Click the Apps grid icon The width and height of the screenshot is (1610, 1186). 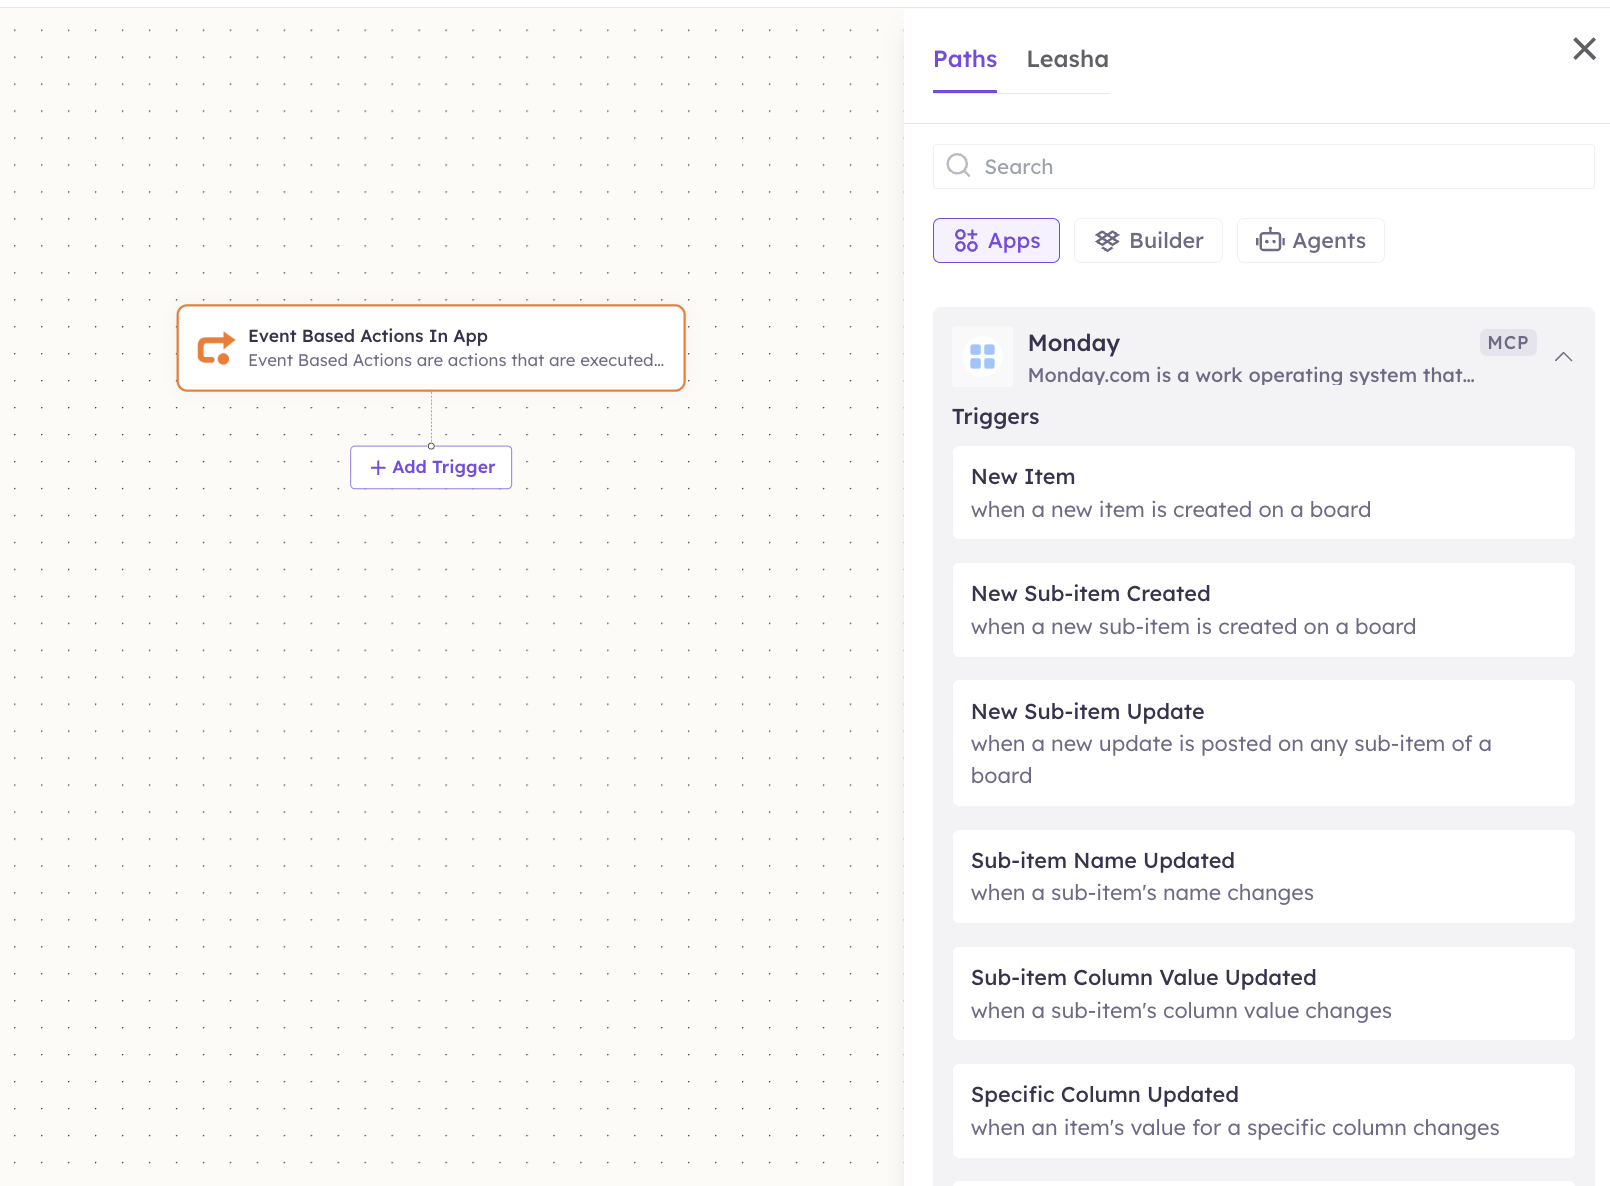pyautogui.click(x=965, y=240)
